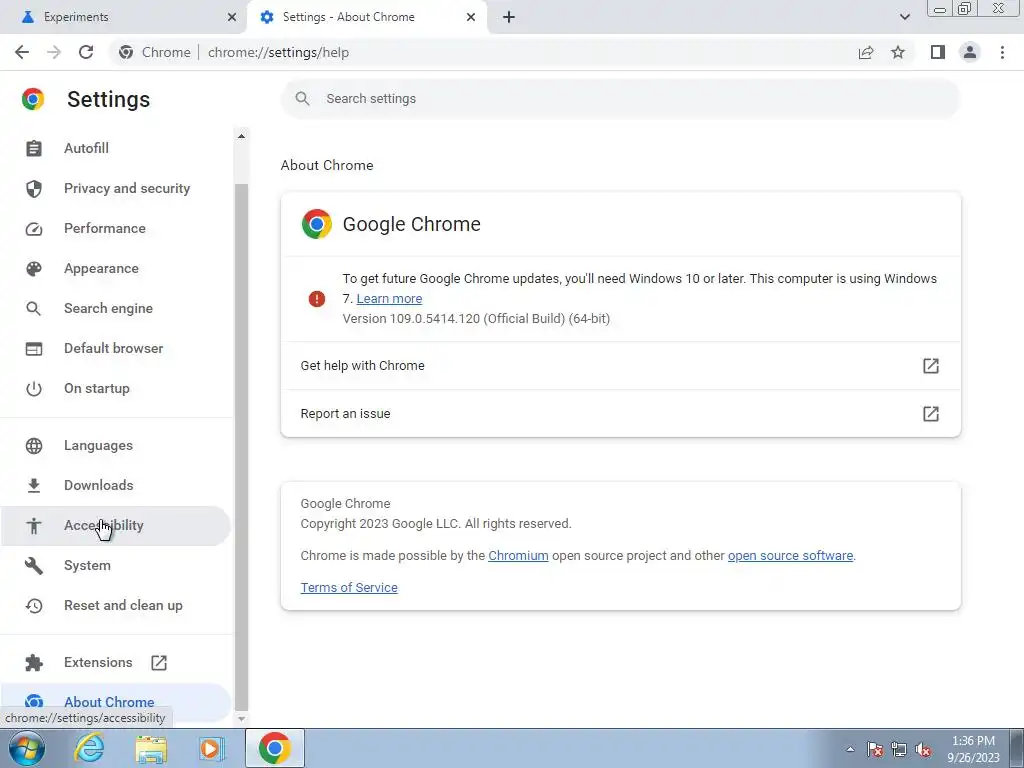Click the Get help with Chrome row
The image size is (1024, 768).
pos(620,366)
